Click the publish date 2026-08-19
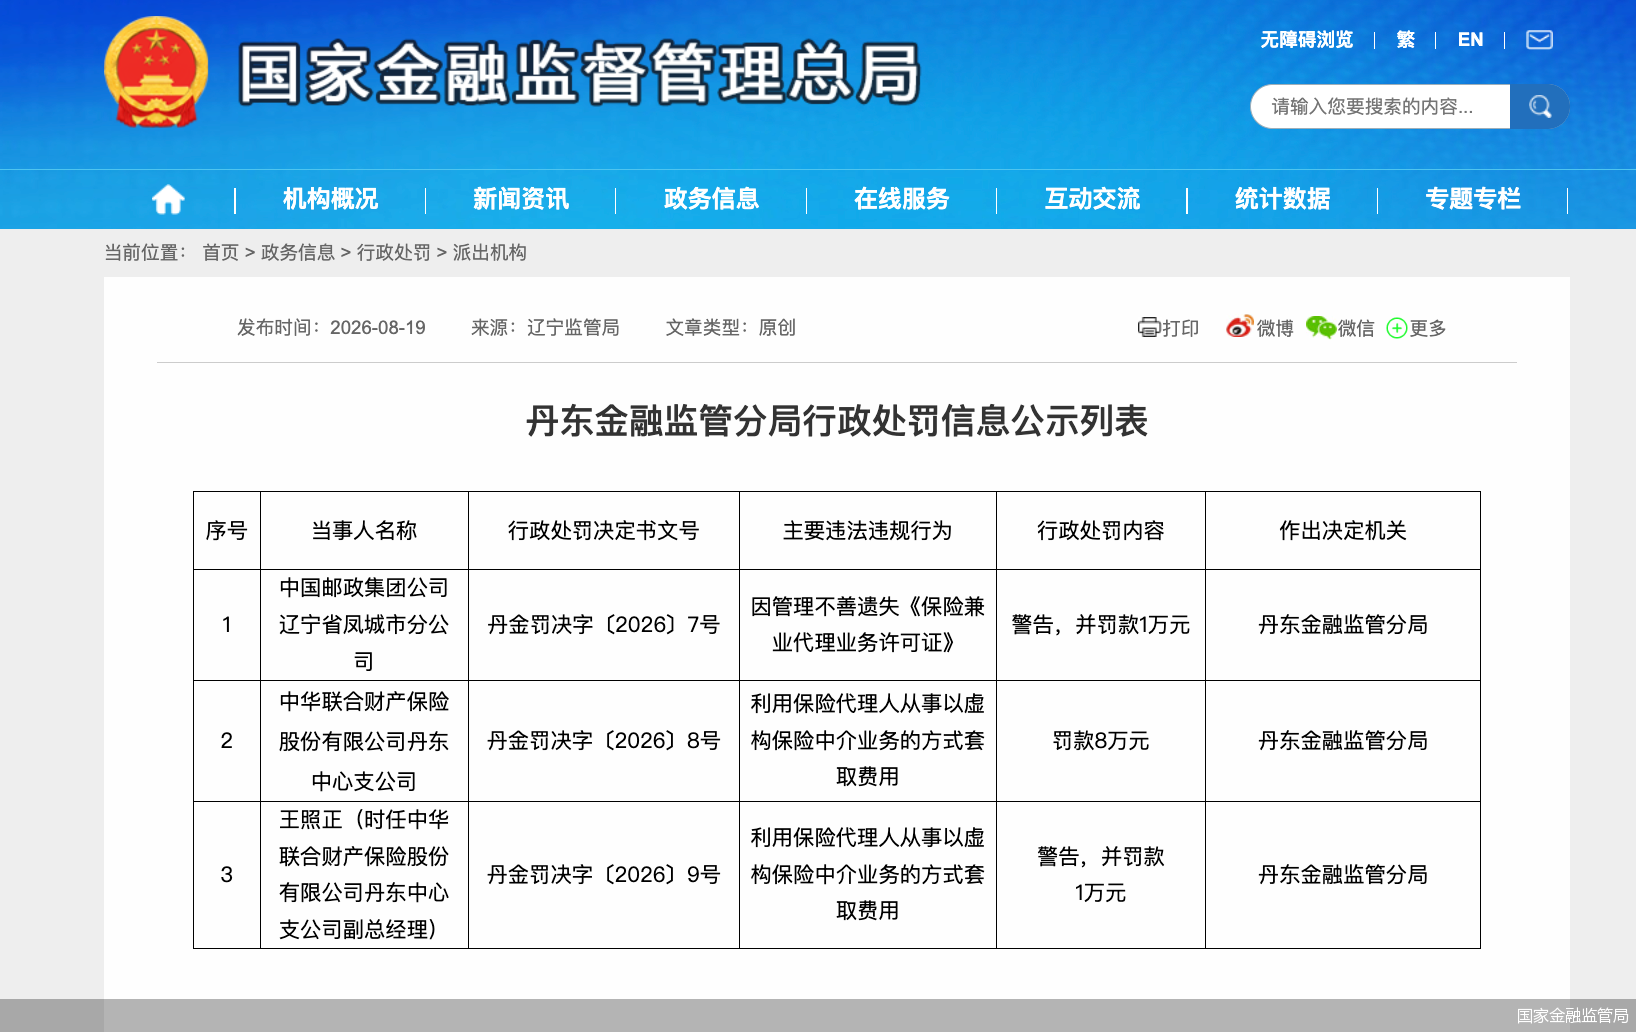 click(378, 328)
